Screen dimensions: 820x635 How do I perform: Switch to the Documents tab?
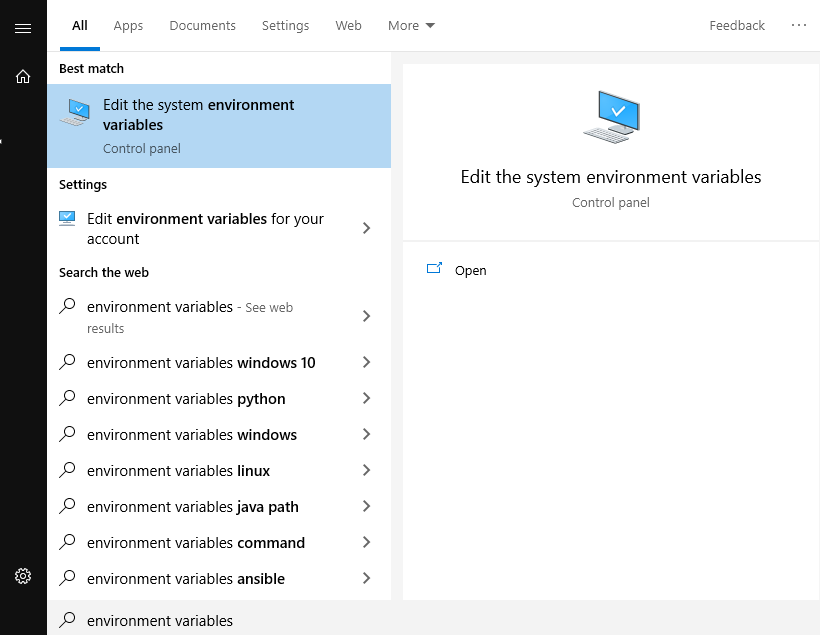coord(202,25)
